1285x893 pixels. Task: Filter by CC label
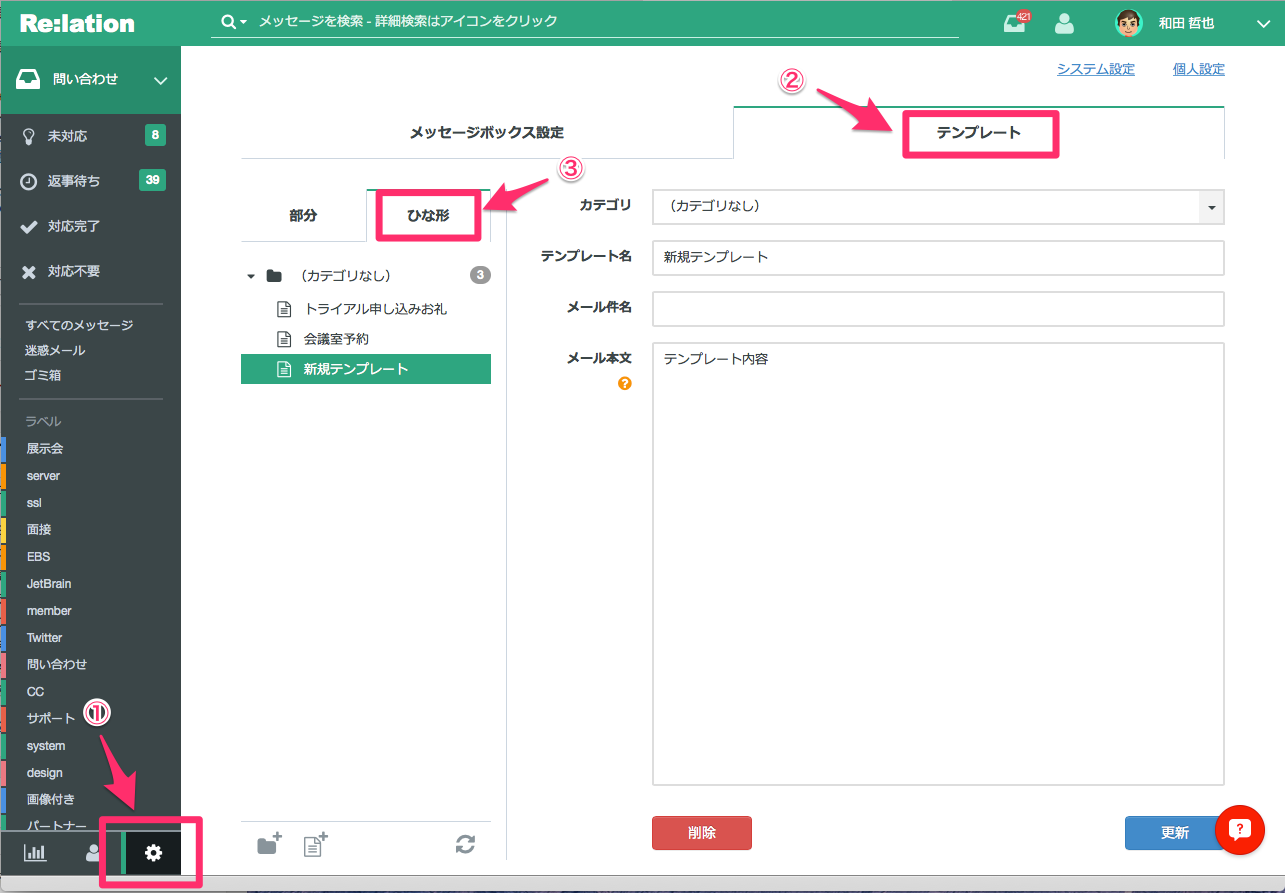pyautogui.click(x=35, y=692)
